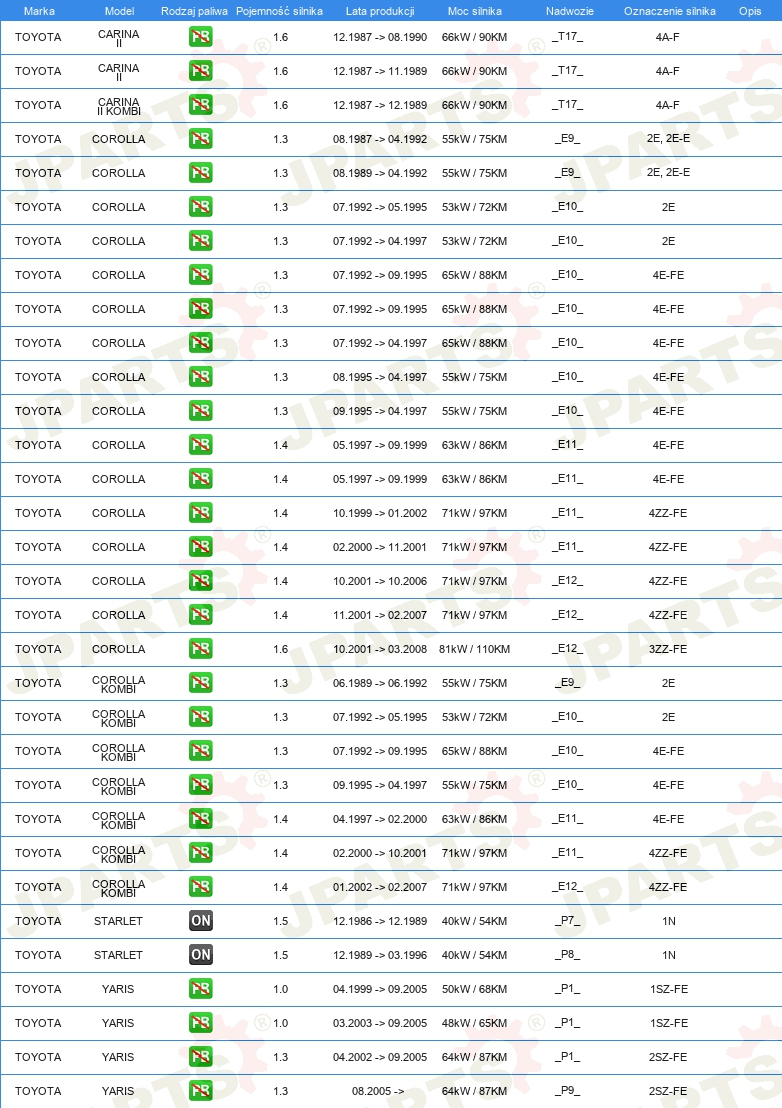
Task: Select petrol icon in Carina II Kombi row
Action: click(201, 105)
